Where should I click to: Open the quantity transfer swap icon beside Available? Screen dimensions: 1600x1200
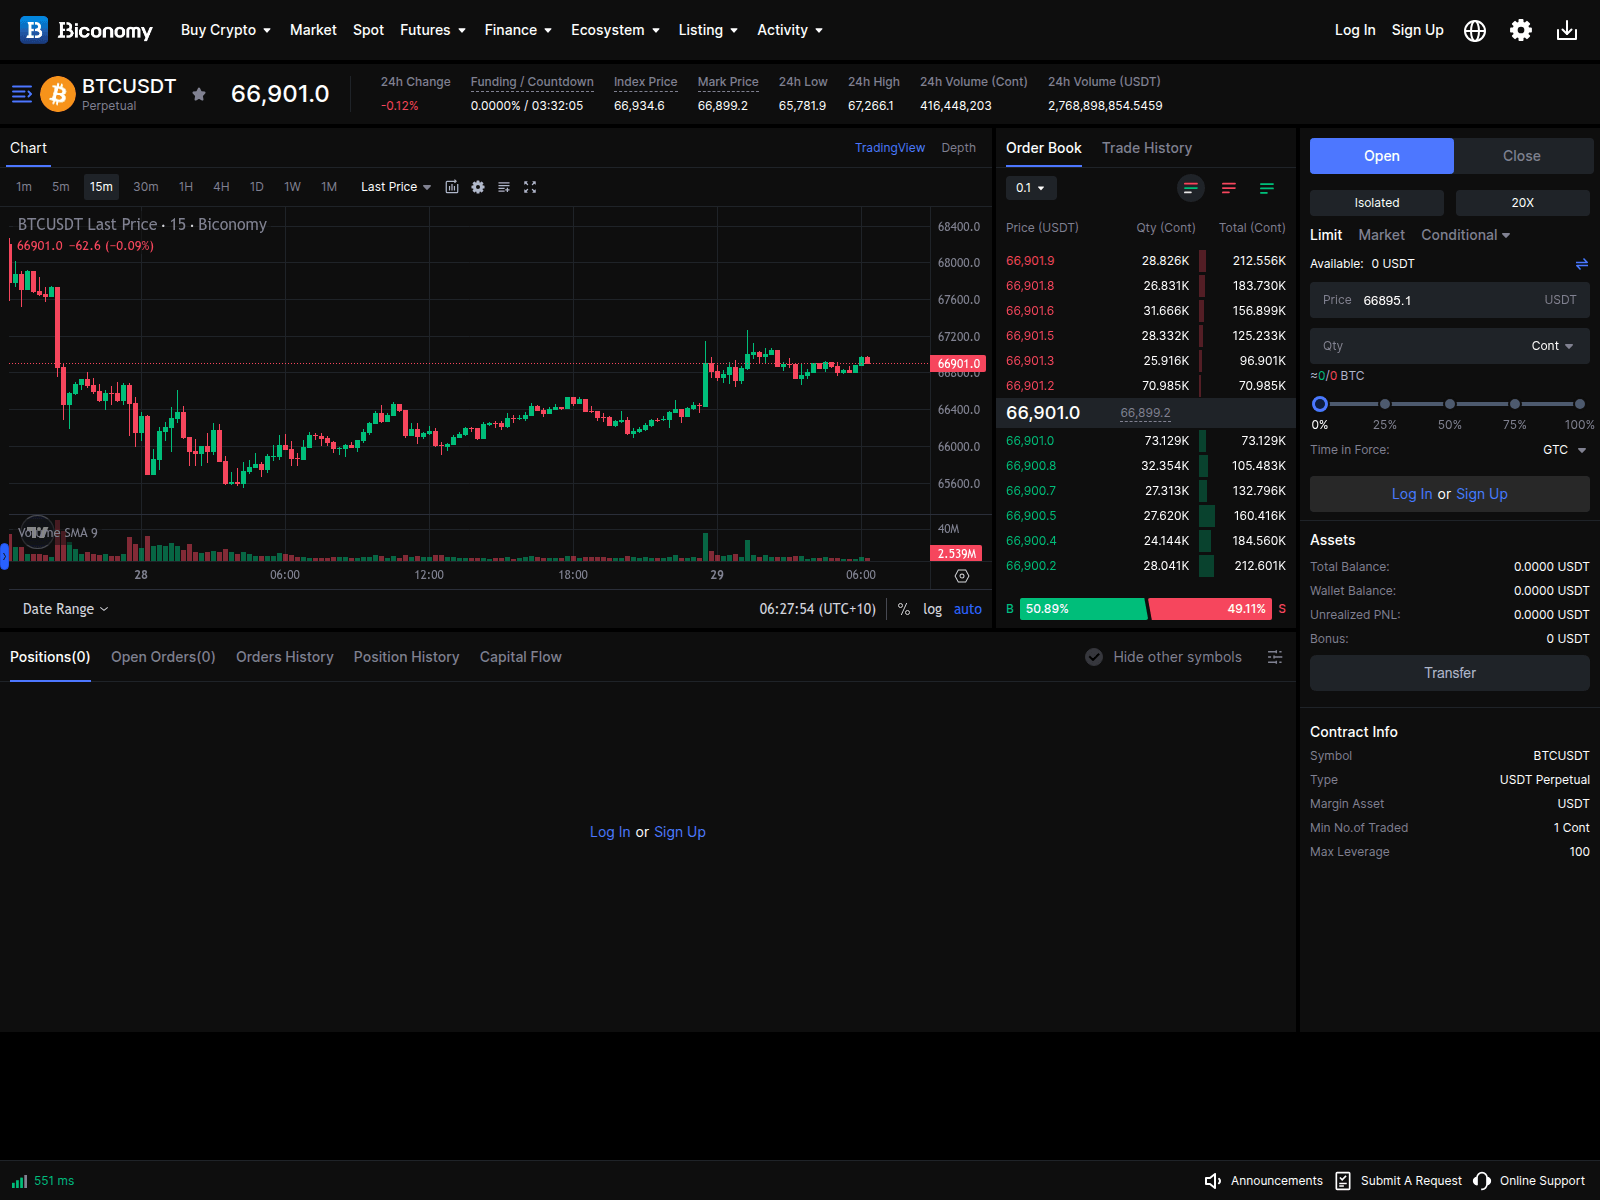(1581, 264)
